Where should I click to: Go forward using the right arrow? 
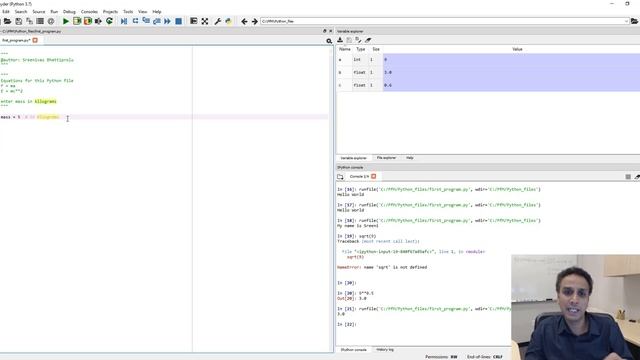[254, 21]
